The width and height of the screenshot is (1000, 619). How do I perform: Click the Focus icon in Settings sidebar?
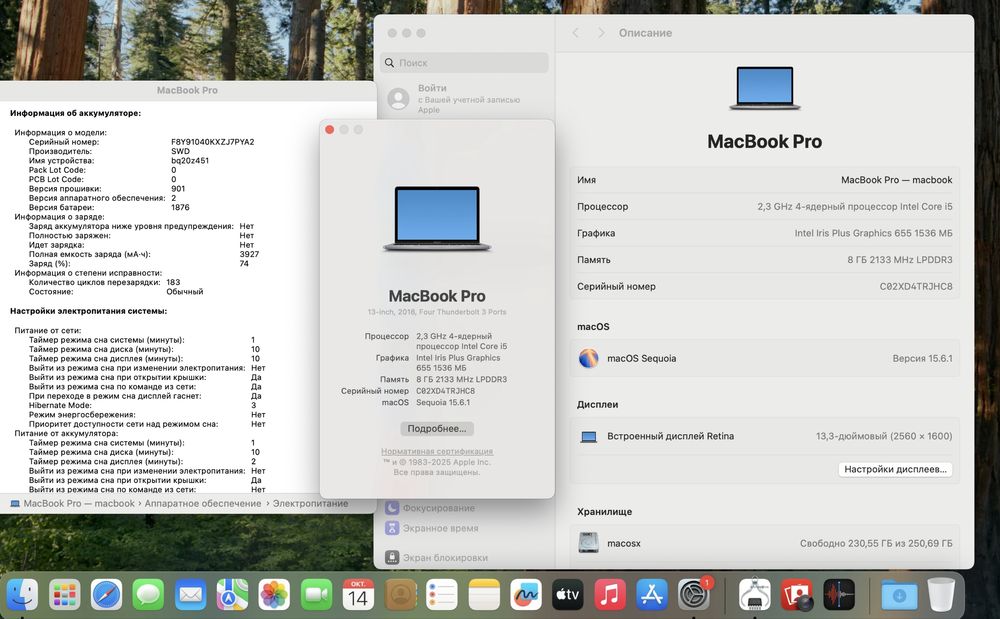click(x=392, y=507)
